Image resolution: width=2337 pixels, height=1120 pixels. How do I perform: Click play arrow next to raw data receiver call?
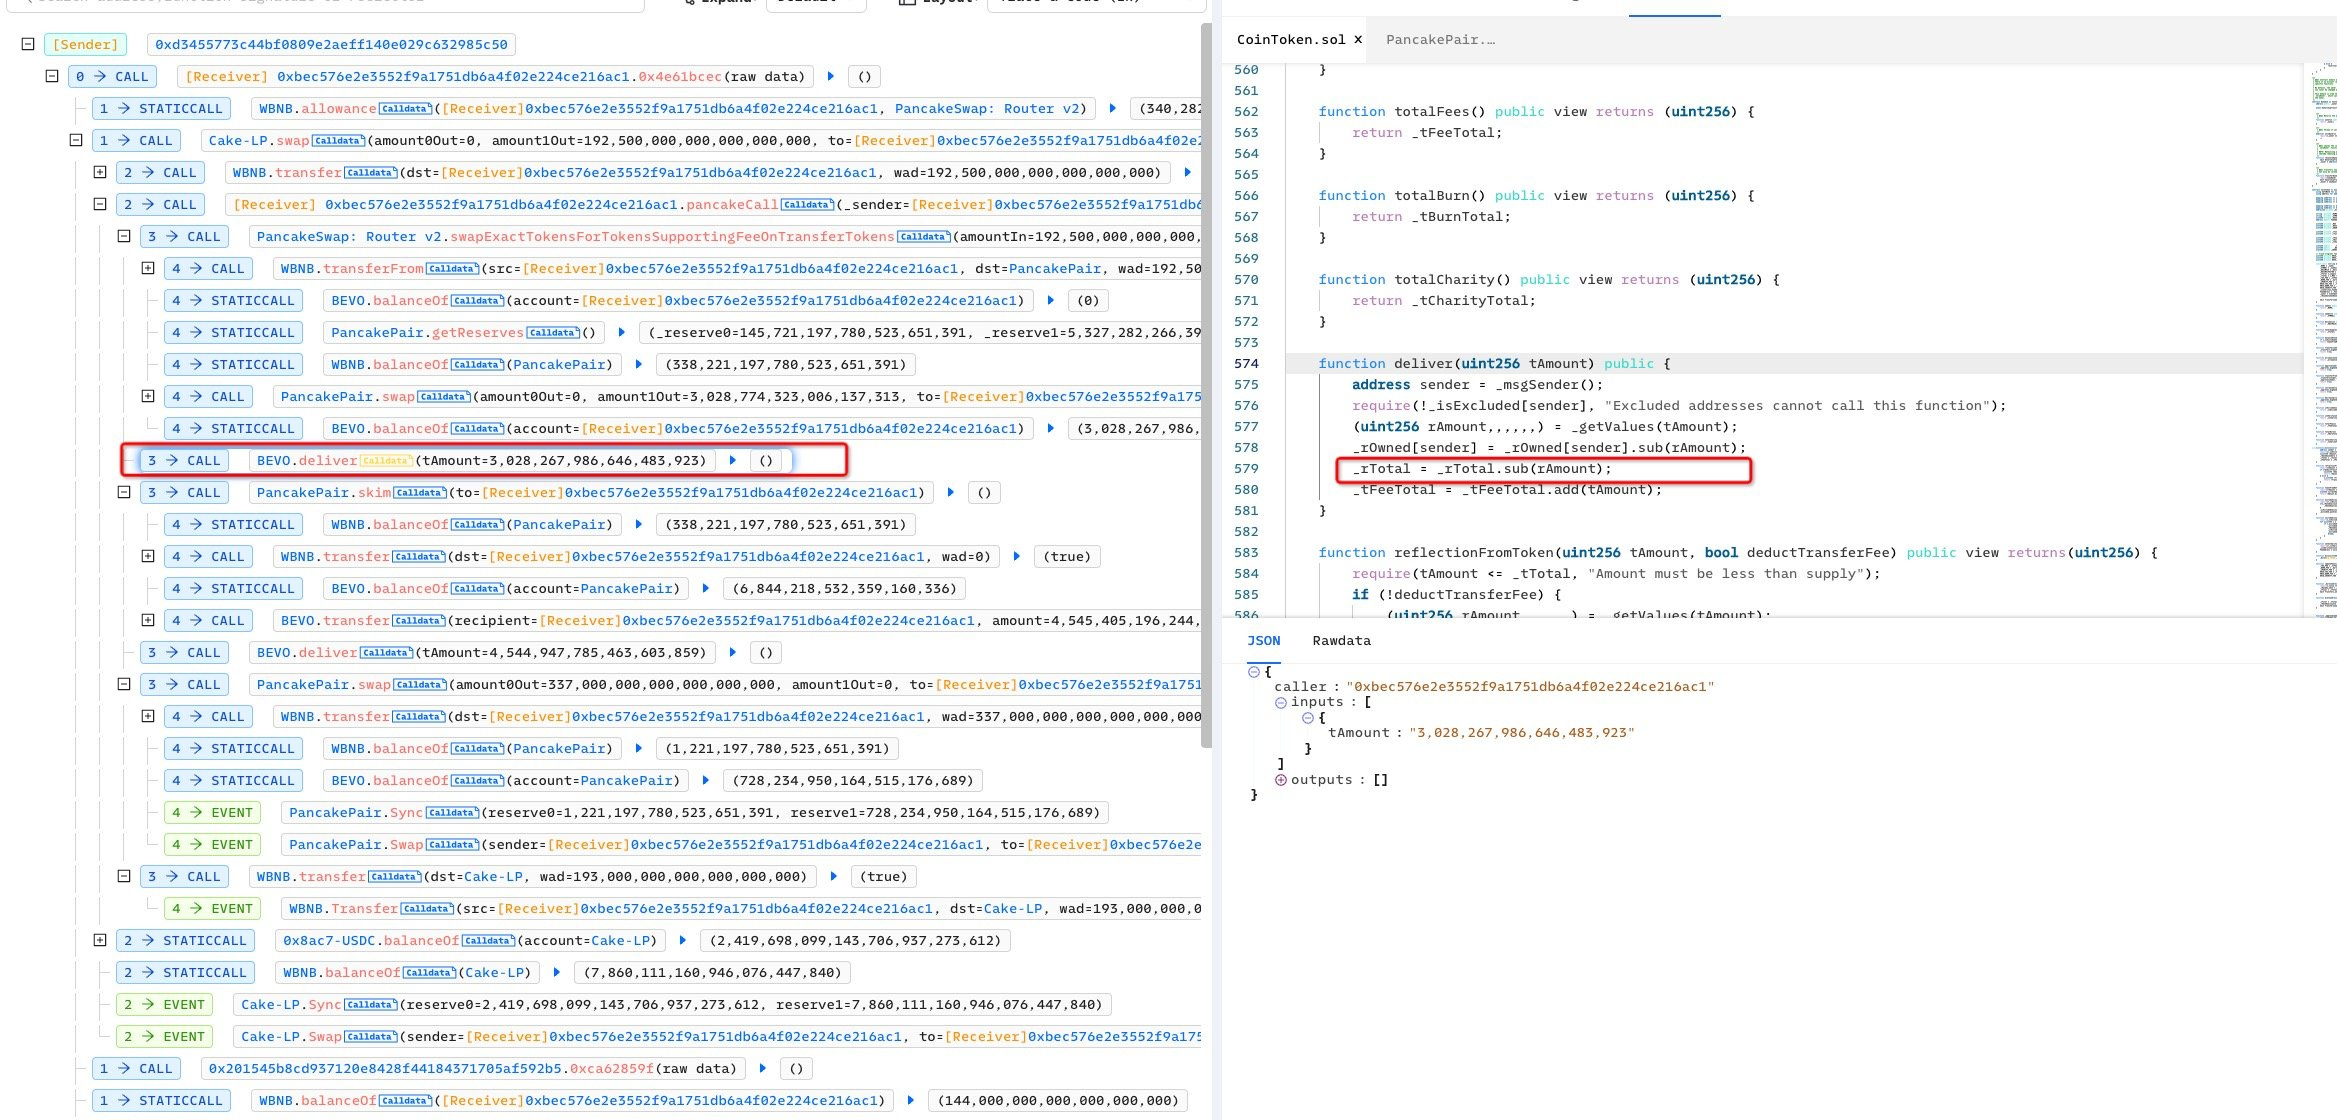(x=831, y=77)
